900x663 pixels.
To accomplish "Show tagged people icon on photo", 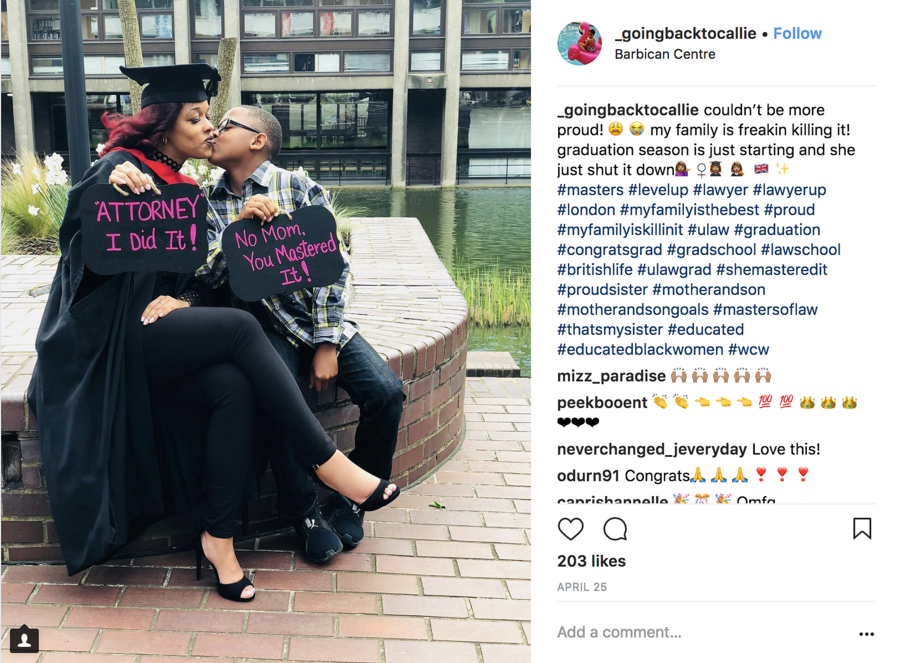I will pos(24,640).
